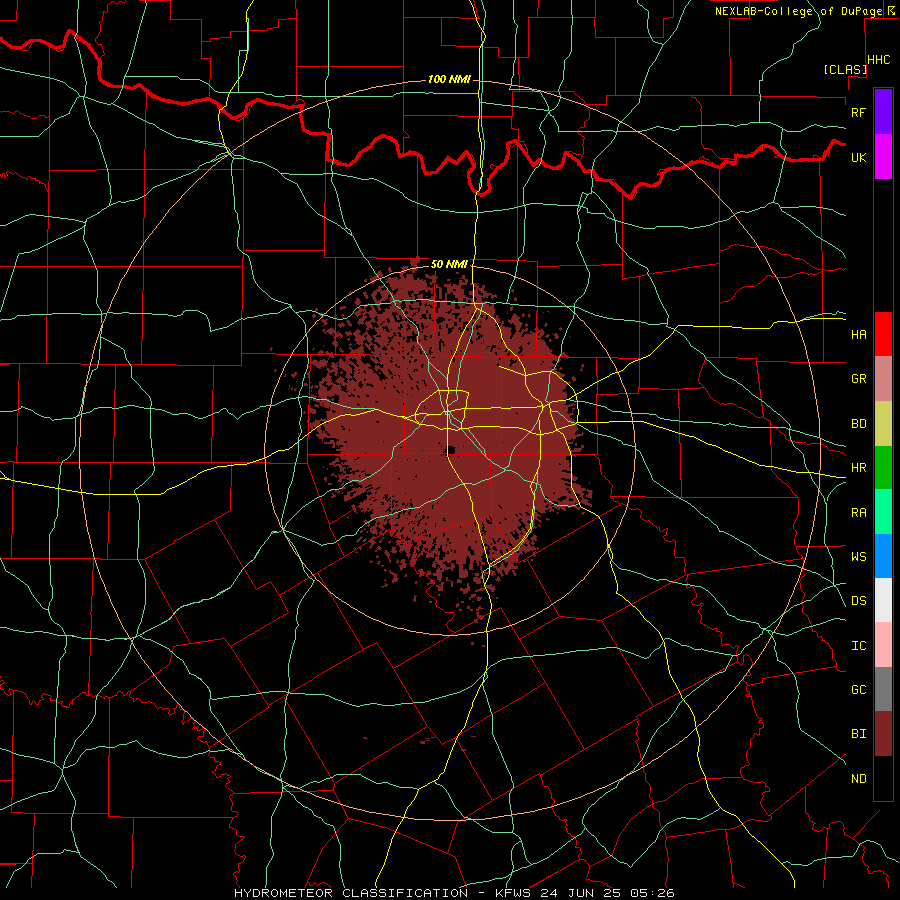
Task: Click the 05:26 timestamp in footer
Action: (x=654, y=893)
